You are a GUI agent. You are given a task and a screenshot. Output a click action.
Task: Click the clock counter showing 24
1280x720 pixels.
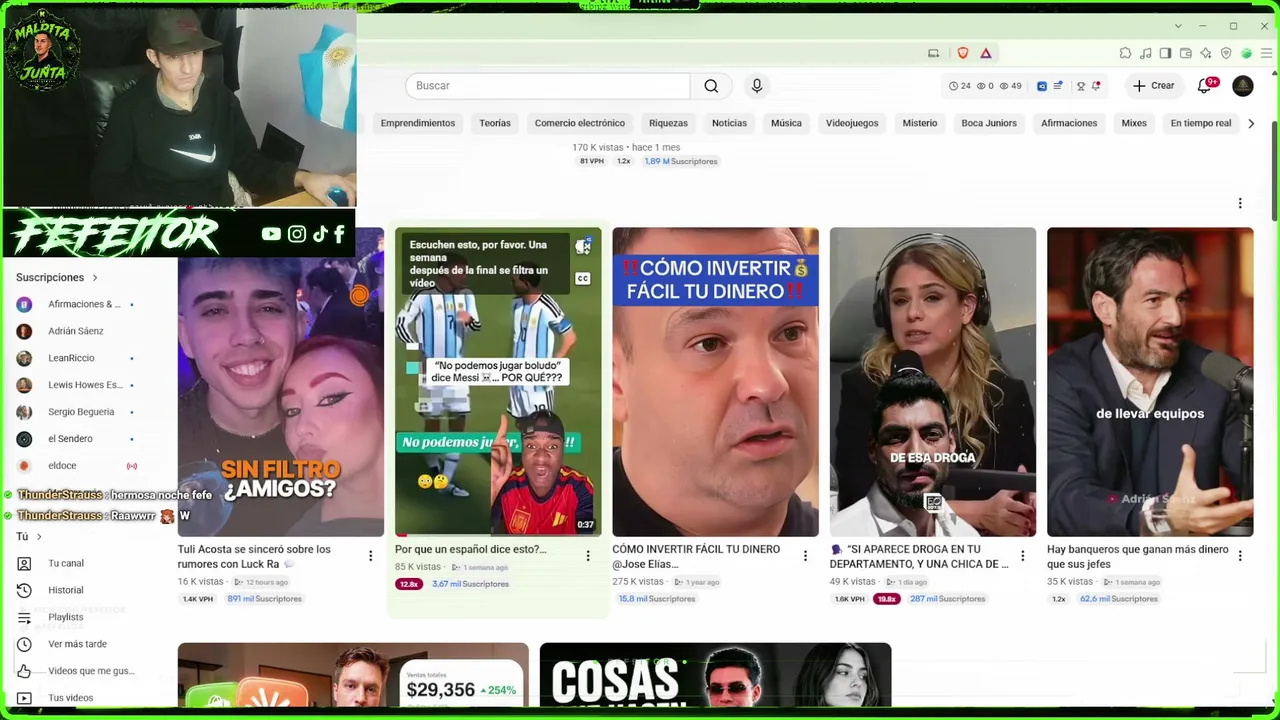click(x=960, y=86)
